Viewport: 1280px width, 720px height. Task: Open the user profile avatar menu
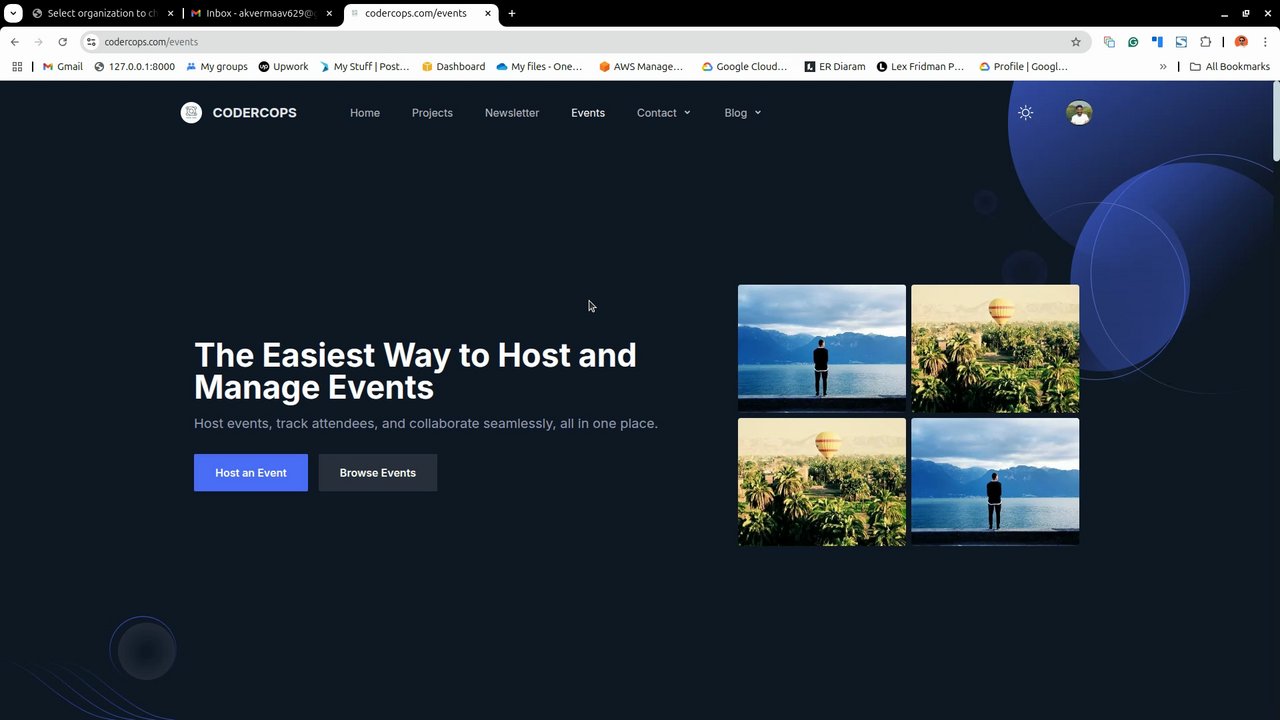coord(1079,113)
